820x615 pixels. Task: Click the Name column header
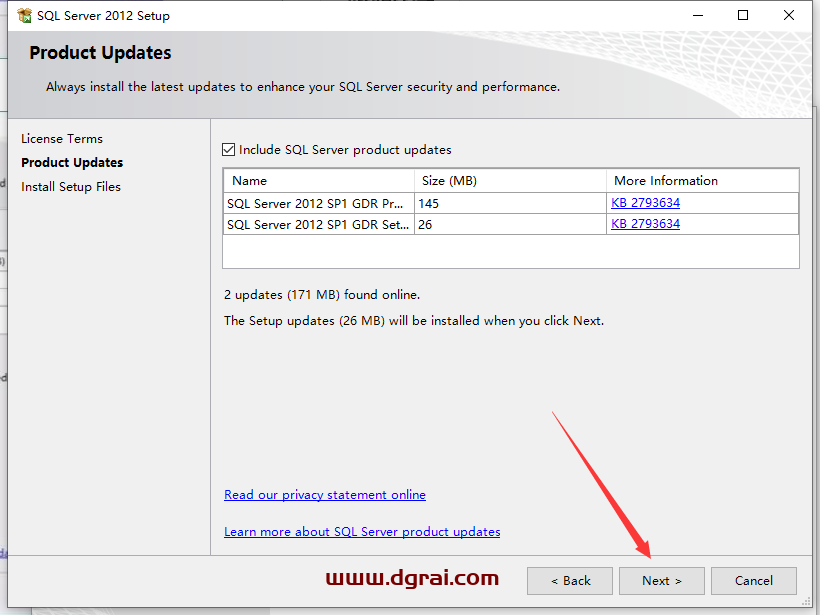click(319, 181)
